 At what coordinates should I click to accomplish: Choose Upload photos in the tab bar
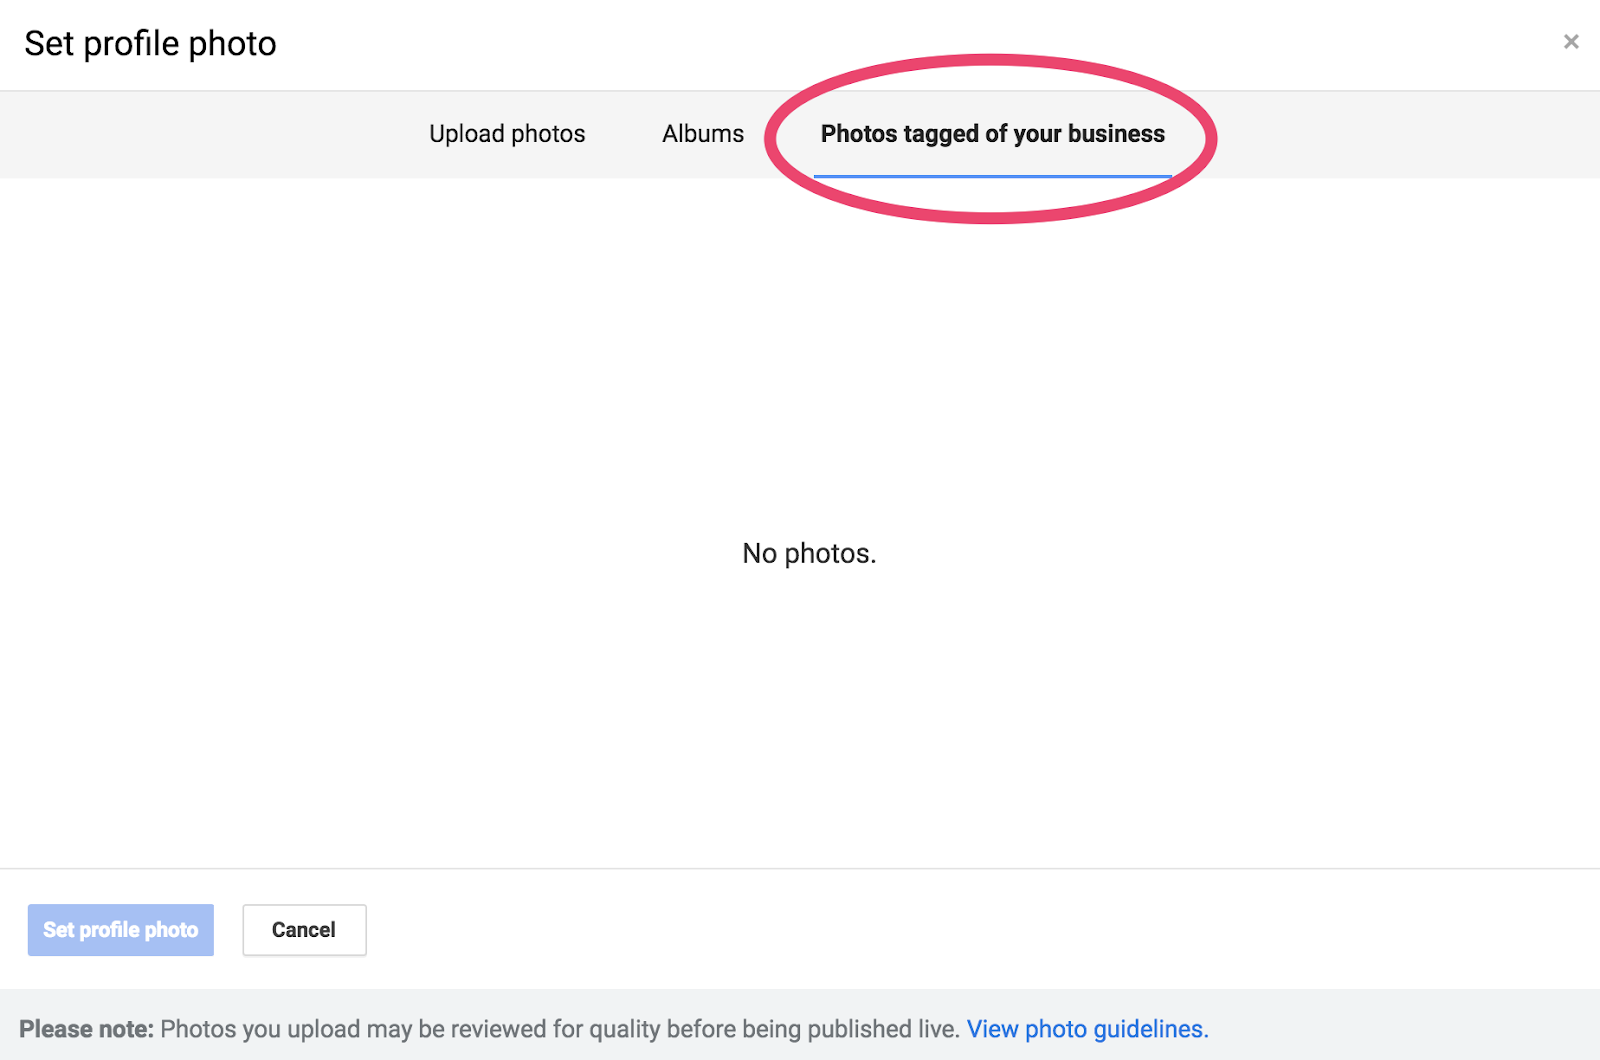[x=507, y=134]
